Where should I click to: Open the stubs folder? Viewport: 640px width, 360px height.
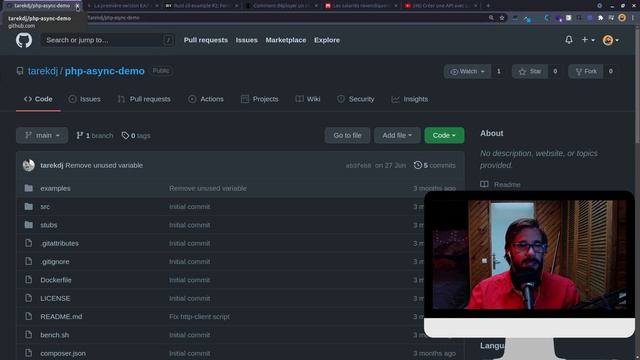point(49,225)
